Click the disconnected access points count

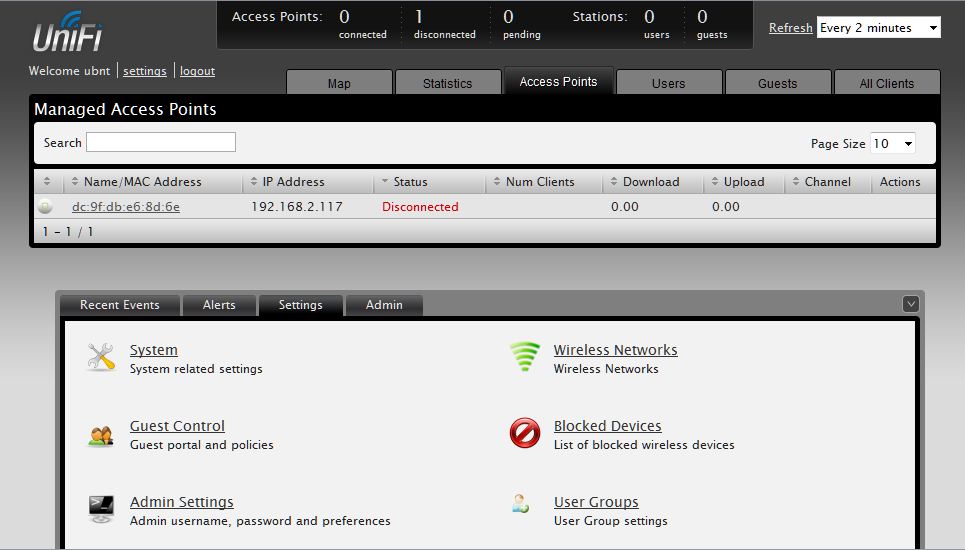pos(419,17)
